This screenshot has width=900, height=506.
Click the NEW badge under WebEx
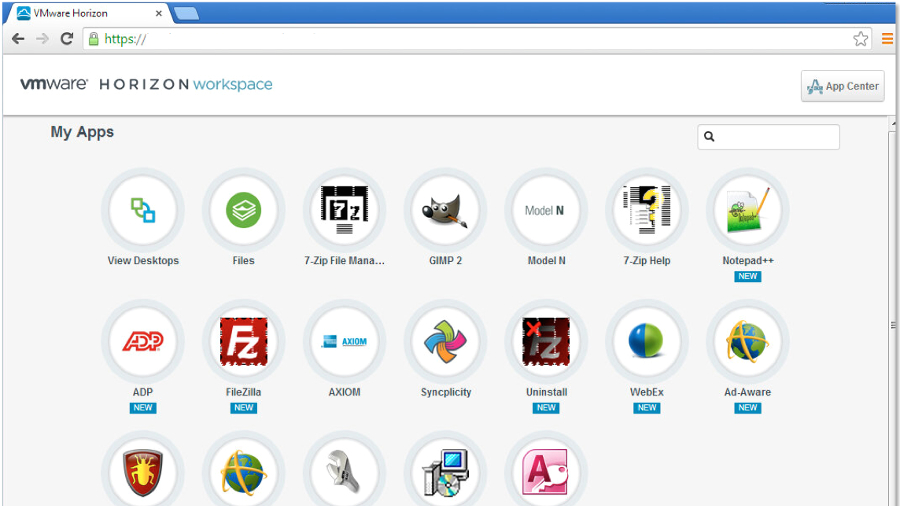pyautogui.click(x=647, y=408)
